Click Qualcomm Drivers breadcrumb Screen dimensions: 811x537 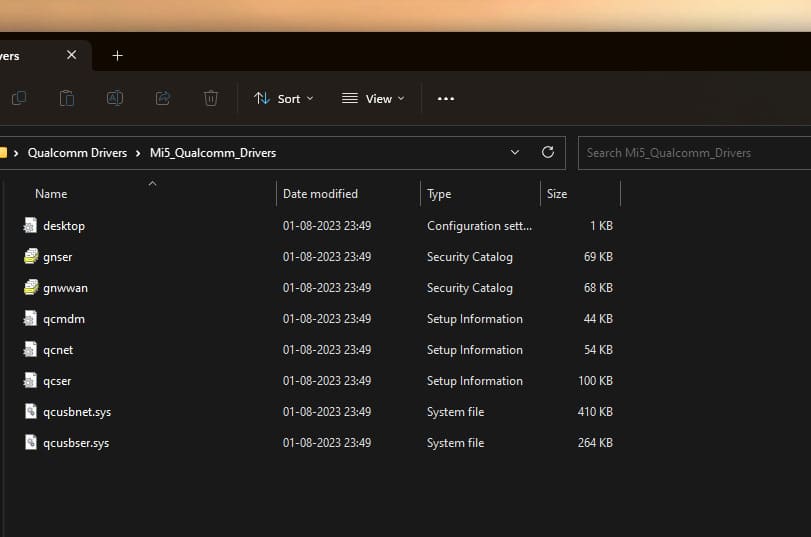coord(78,153)
